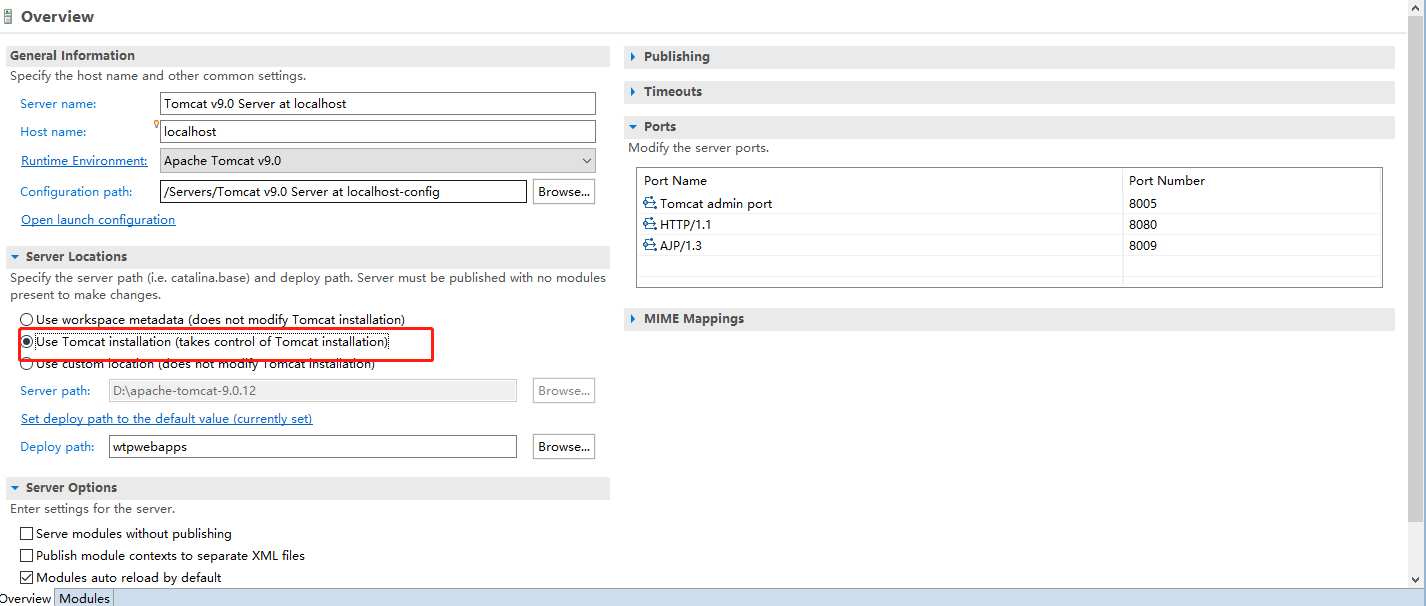
Task: Check Publish module contexts to separate XML files
Action: click(27, 555)
